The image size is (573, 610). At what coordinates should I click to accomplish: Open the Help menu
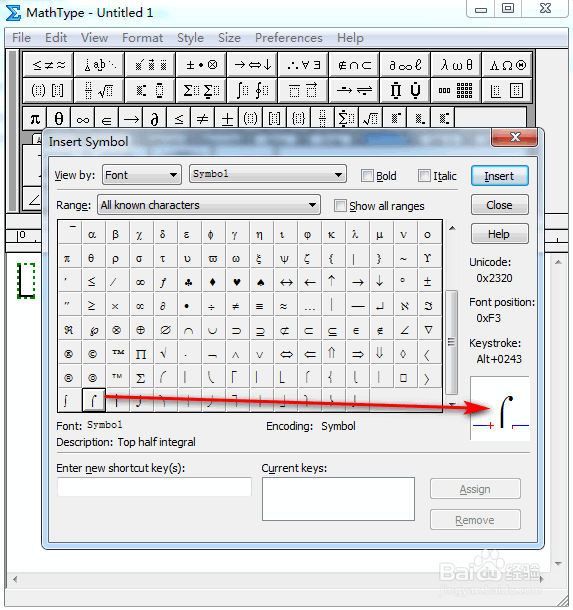(350, 38)
